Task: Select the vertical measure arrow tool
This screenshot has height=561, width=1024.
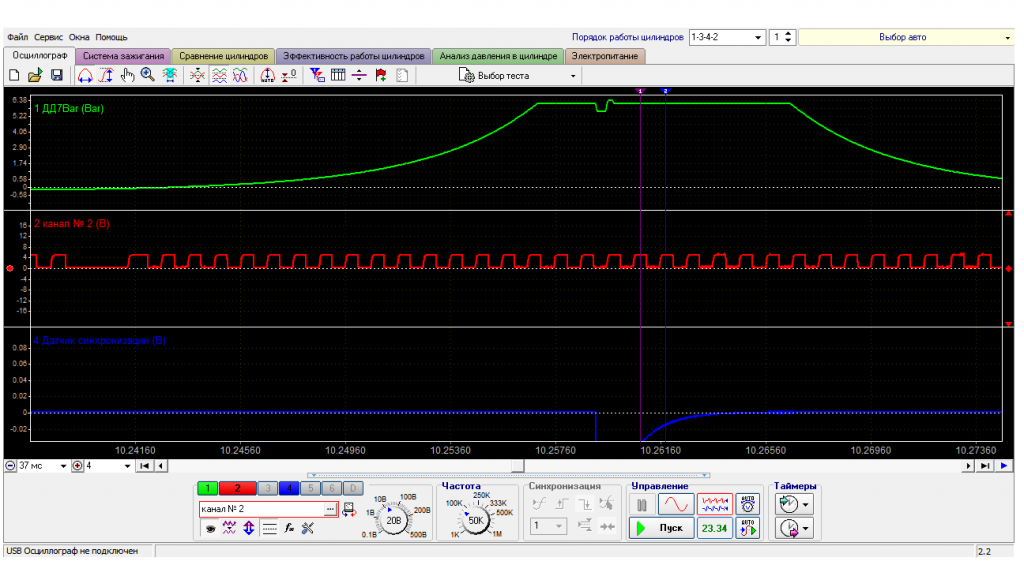Action: (106, 76)
